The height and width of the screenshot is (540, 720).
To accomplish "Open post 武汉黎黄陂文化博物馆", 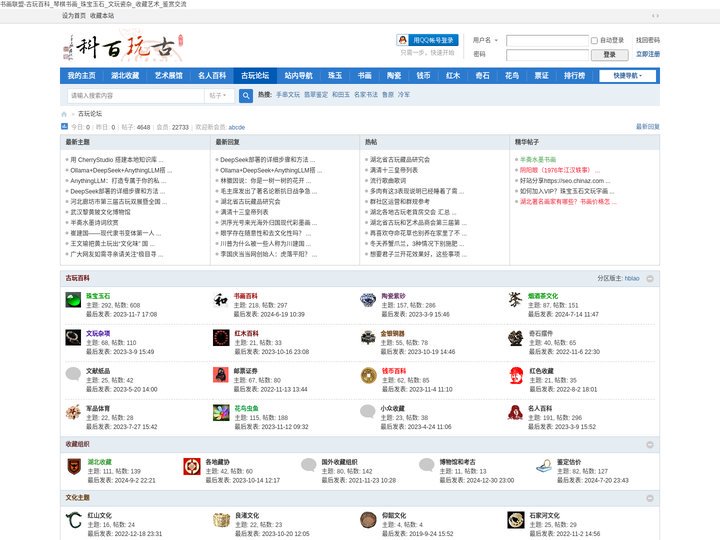I will click(x=100, y=212).
